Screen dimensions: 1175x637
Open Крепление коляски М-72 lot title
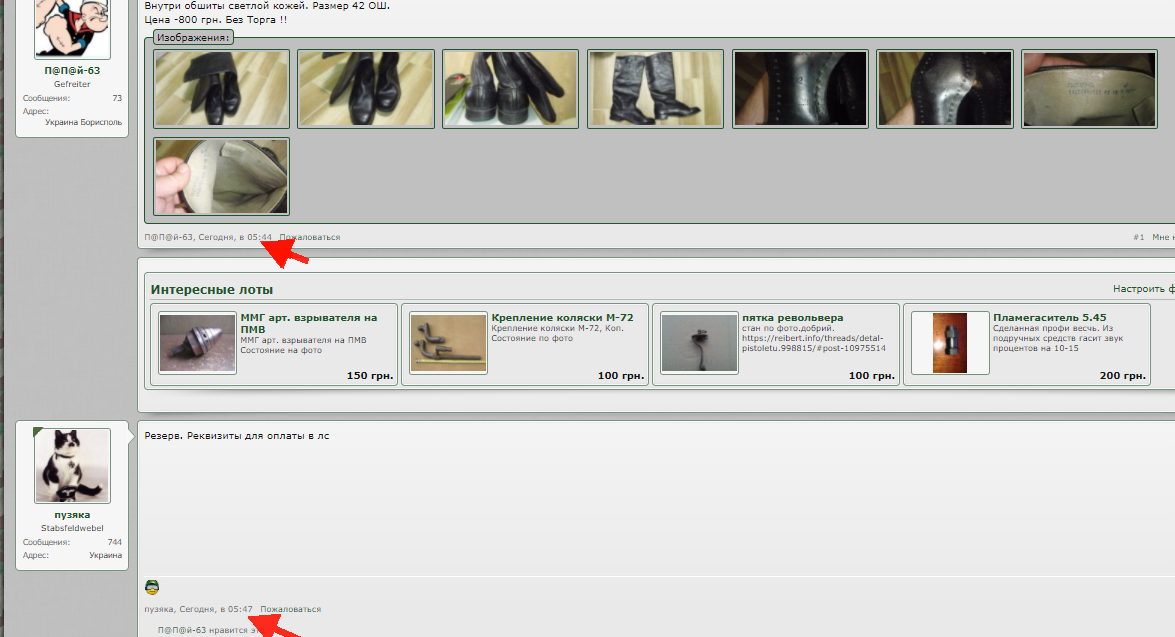coord(562,318)
